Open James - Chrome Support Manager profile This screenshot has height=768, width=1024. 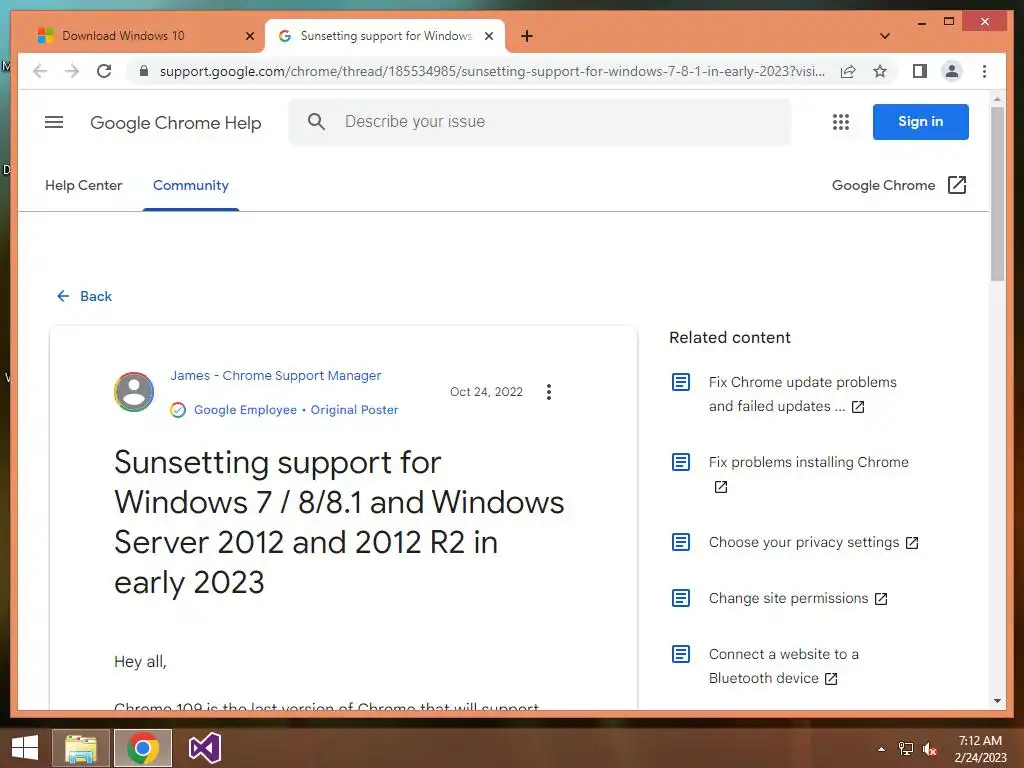pyautogui.click(x=276, y=376)
